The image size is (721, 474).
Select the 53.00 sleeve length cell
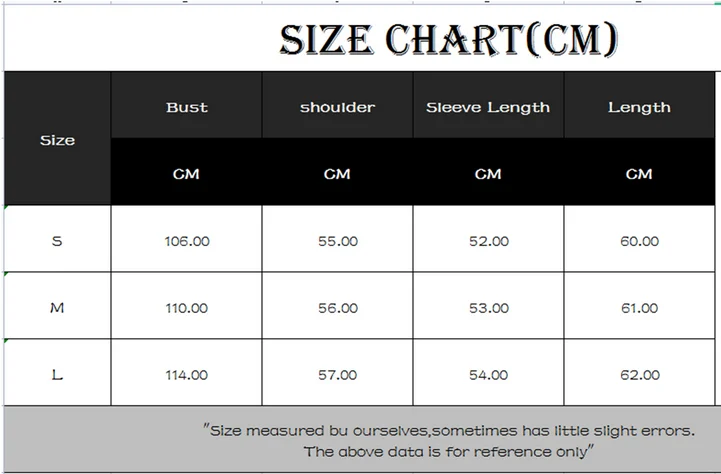(488, 306)
